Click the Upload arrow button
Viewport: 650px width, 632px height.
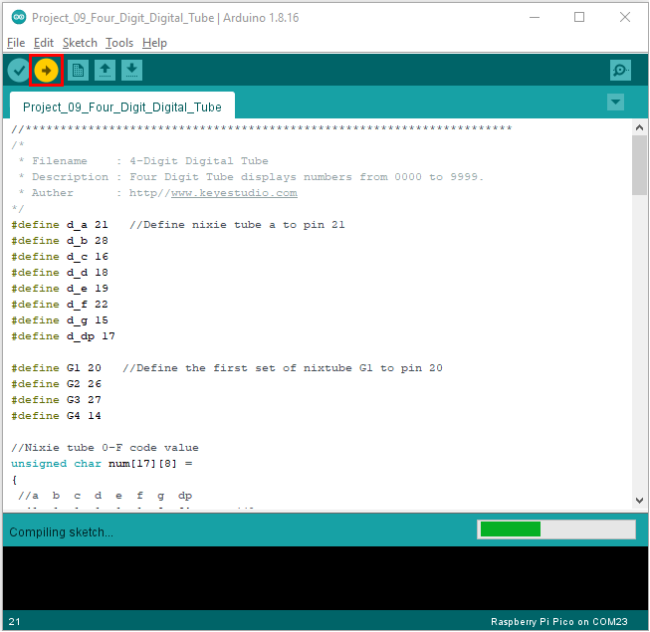click(x=46, y=70)
